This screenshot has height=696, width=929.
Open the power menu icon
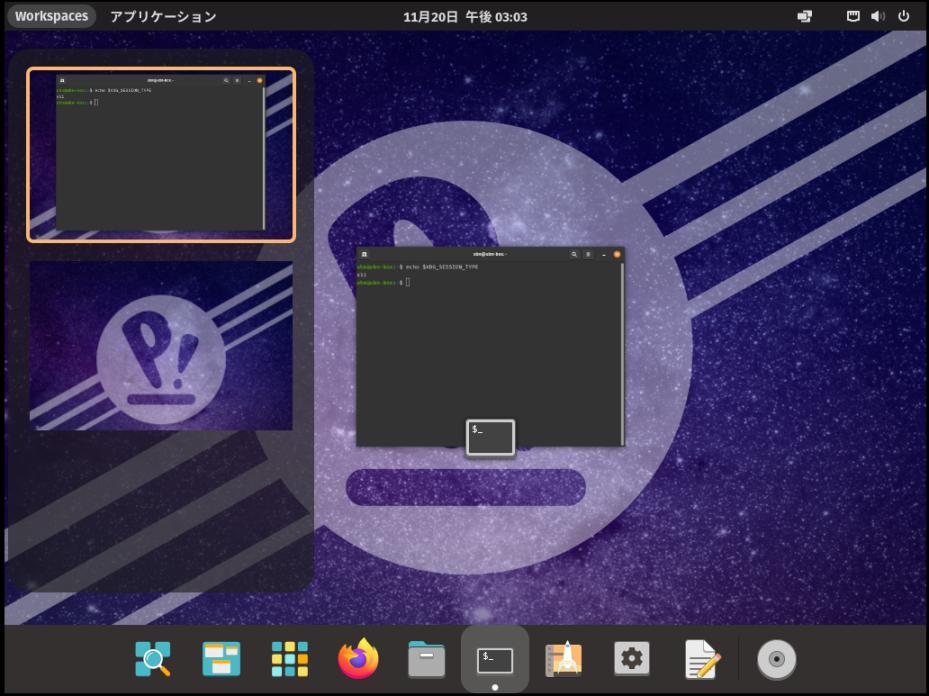(904, 16)
